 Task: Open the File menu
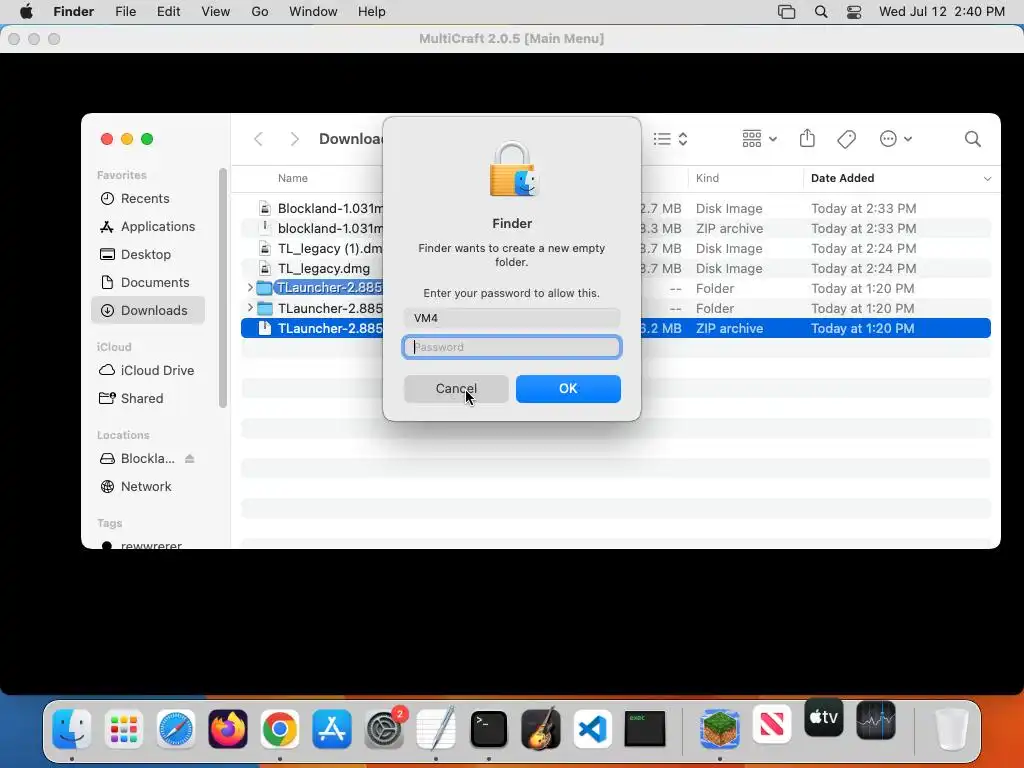(x=125, y=12)
